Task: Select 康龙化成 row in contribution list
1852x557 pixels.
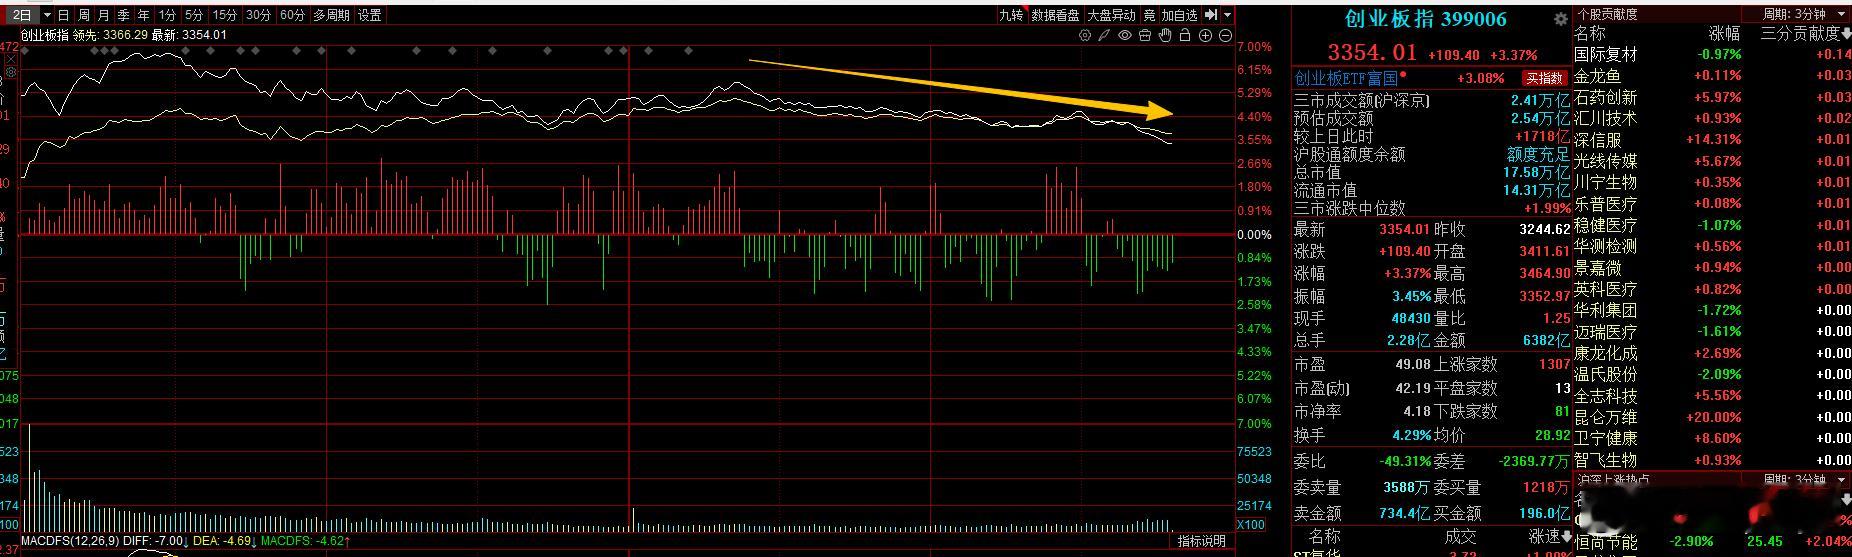Action: coord(1712,353)
